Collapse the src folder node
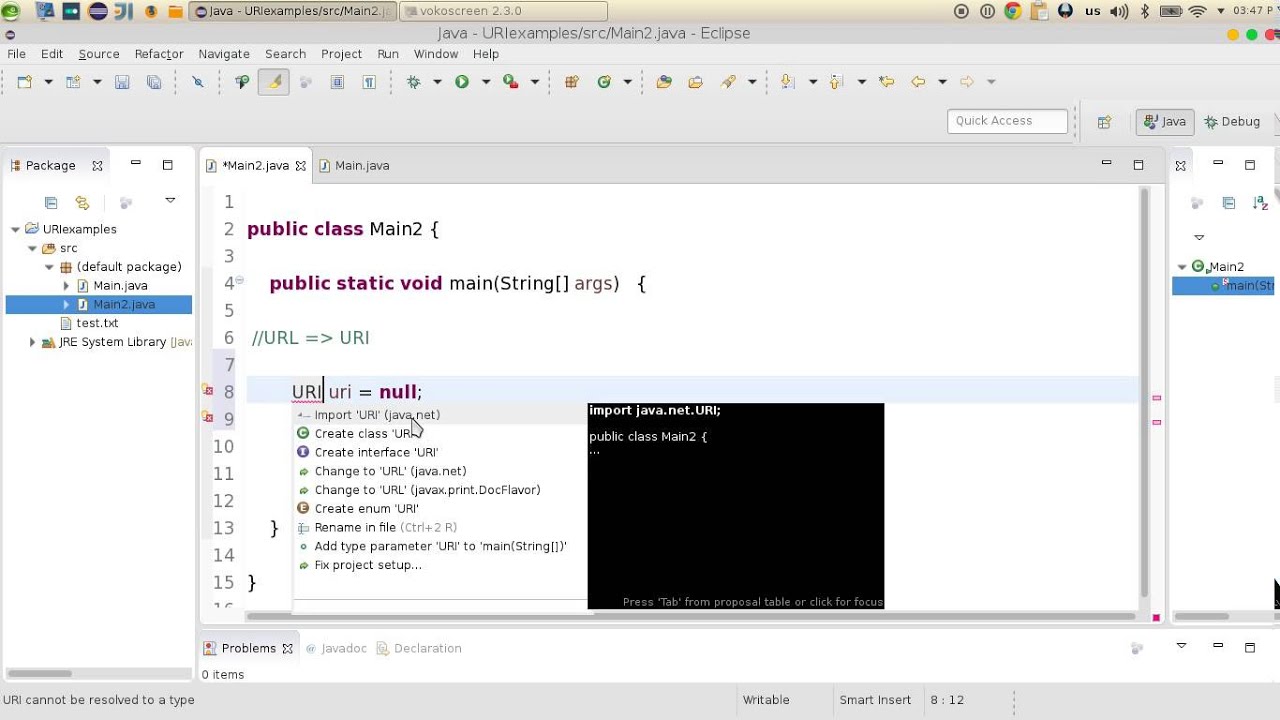1280x720 pixels. [33, 248]
